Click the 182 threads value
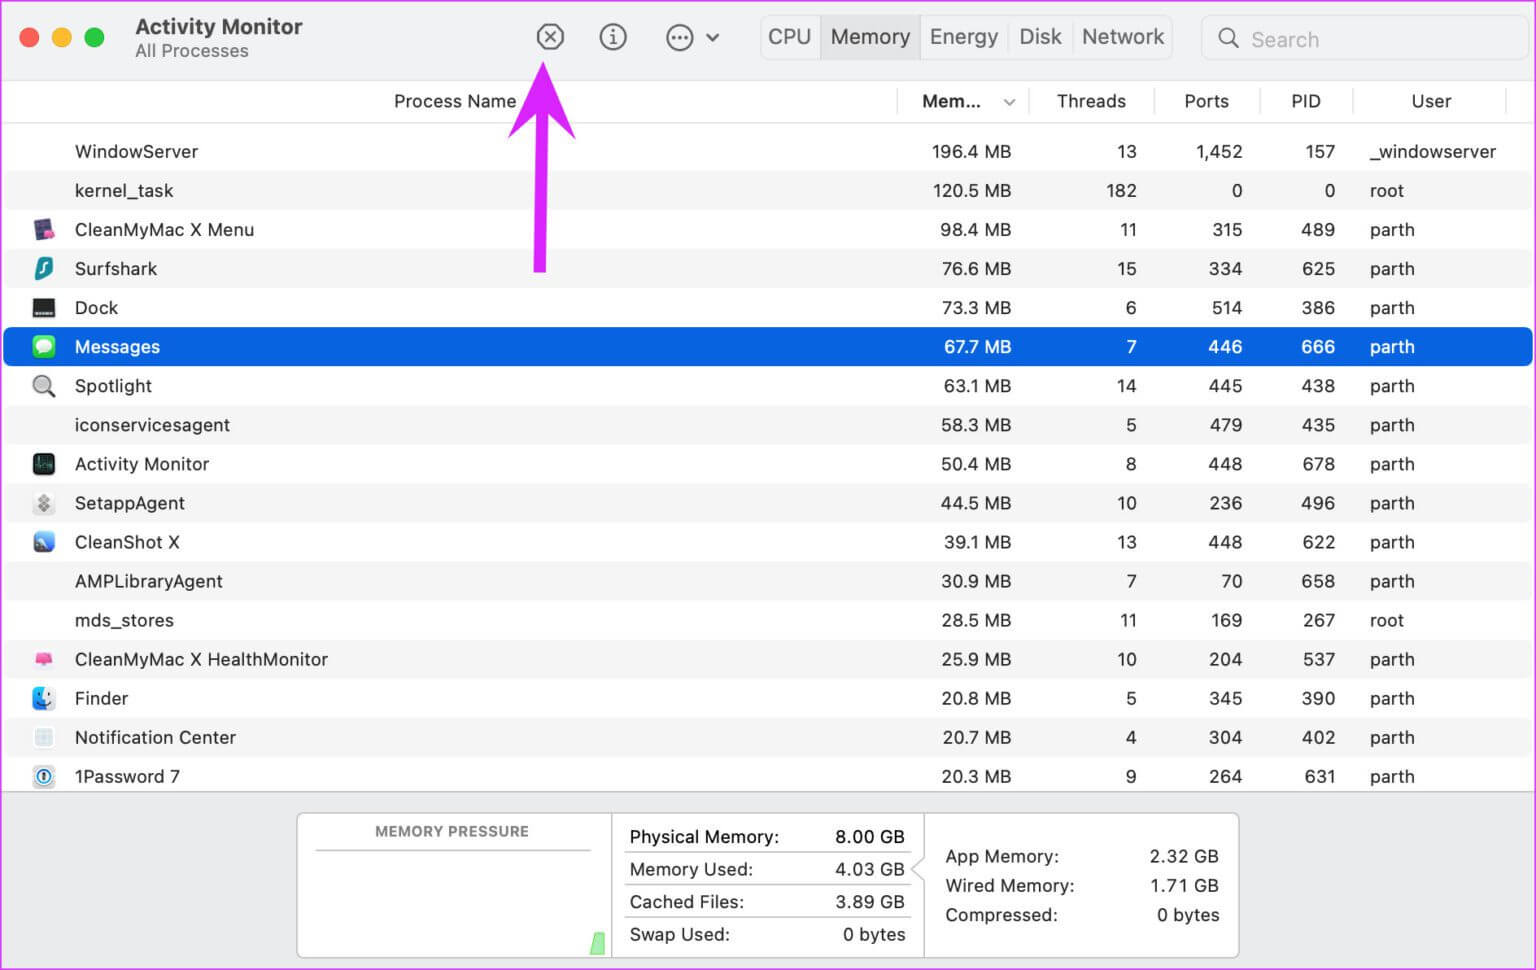This screenshot has height=970, width=1536. click(x=1121, y=191)
